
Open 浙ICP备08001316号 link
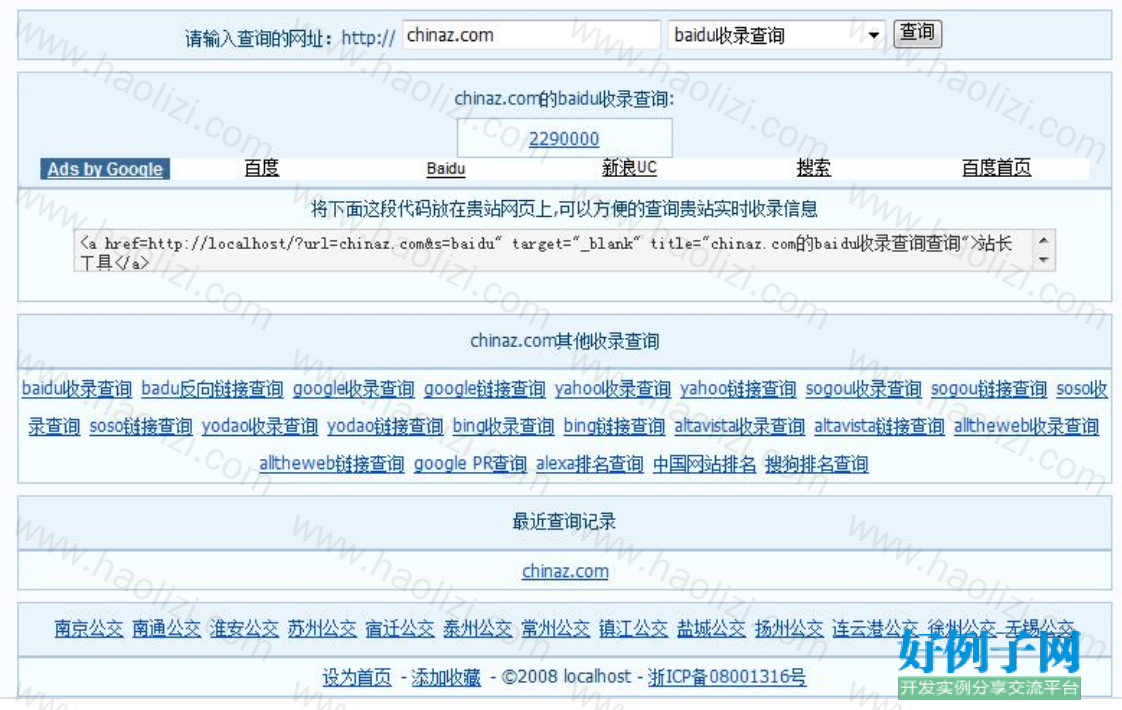726,676
